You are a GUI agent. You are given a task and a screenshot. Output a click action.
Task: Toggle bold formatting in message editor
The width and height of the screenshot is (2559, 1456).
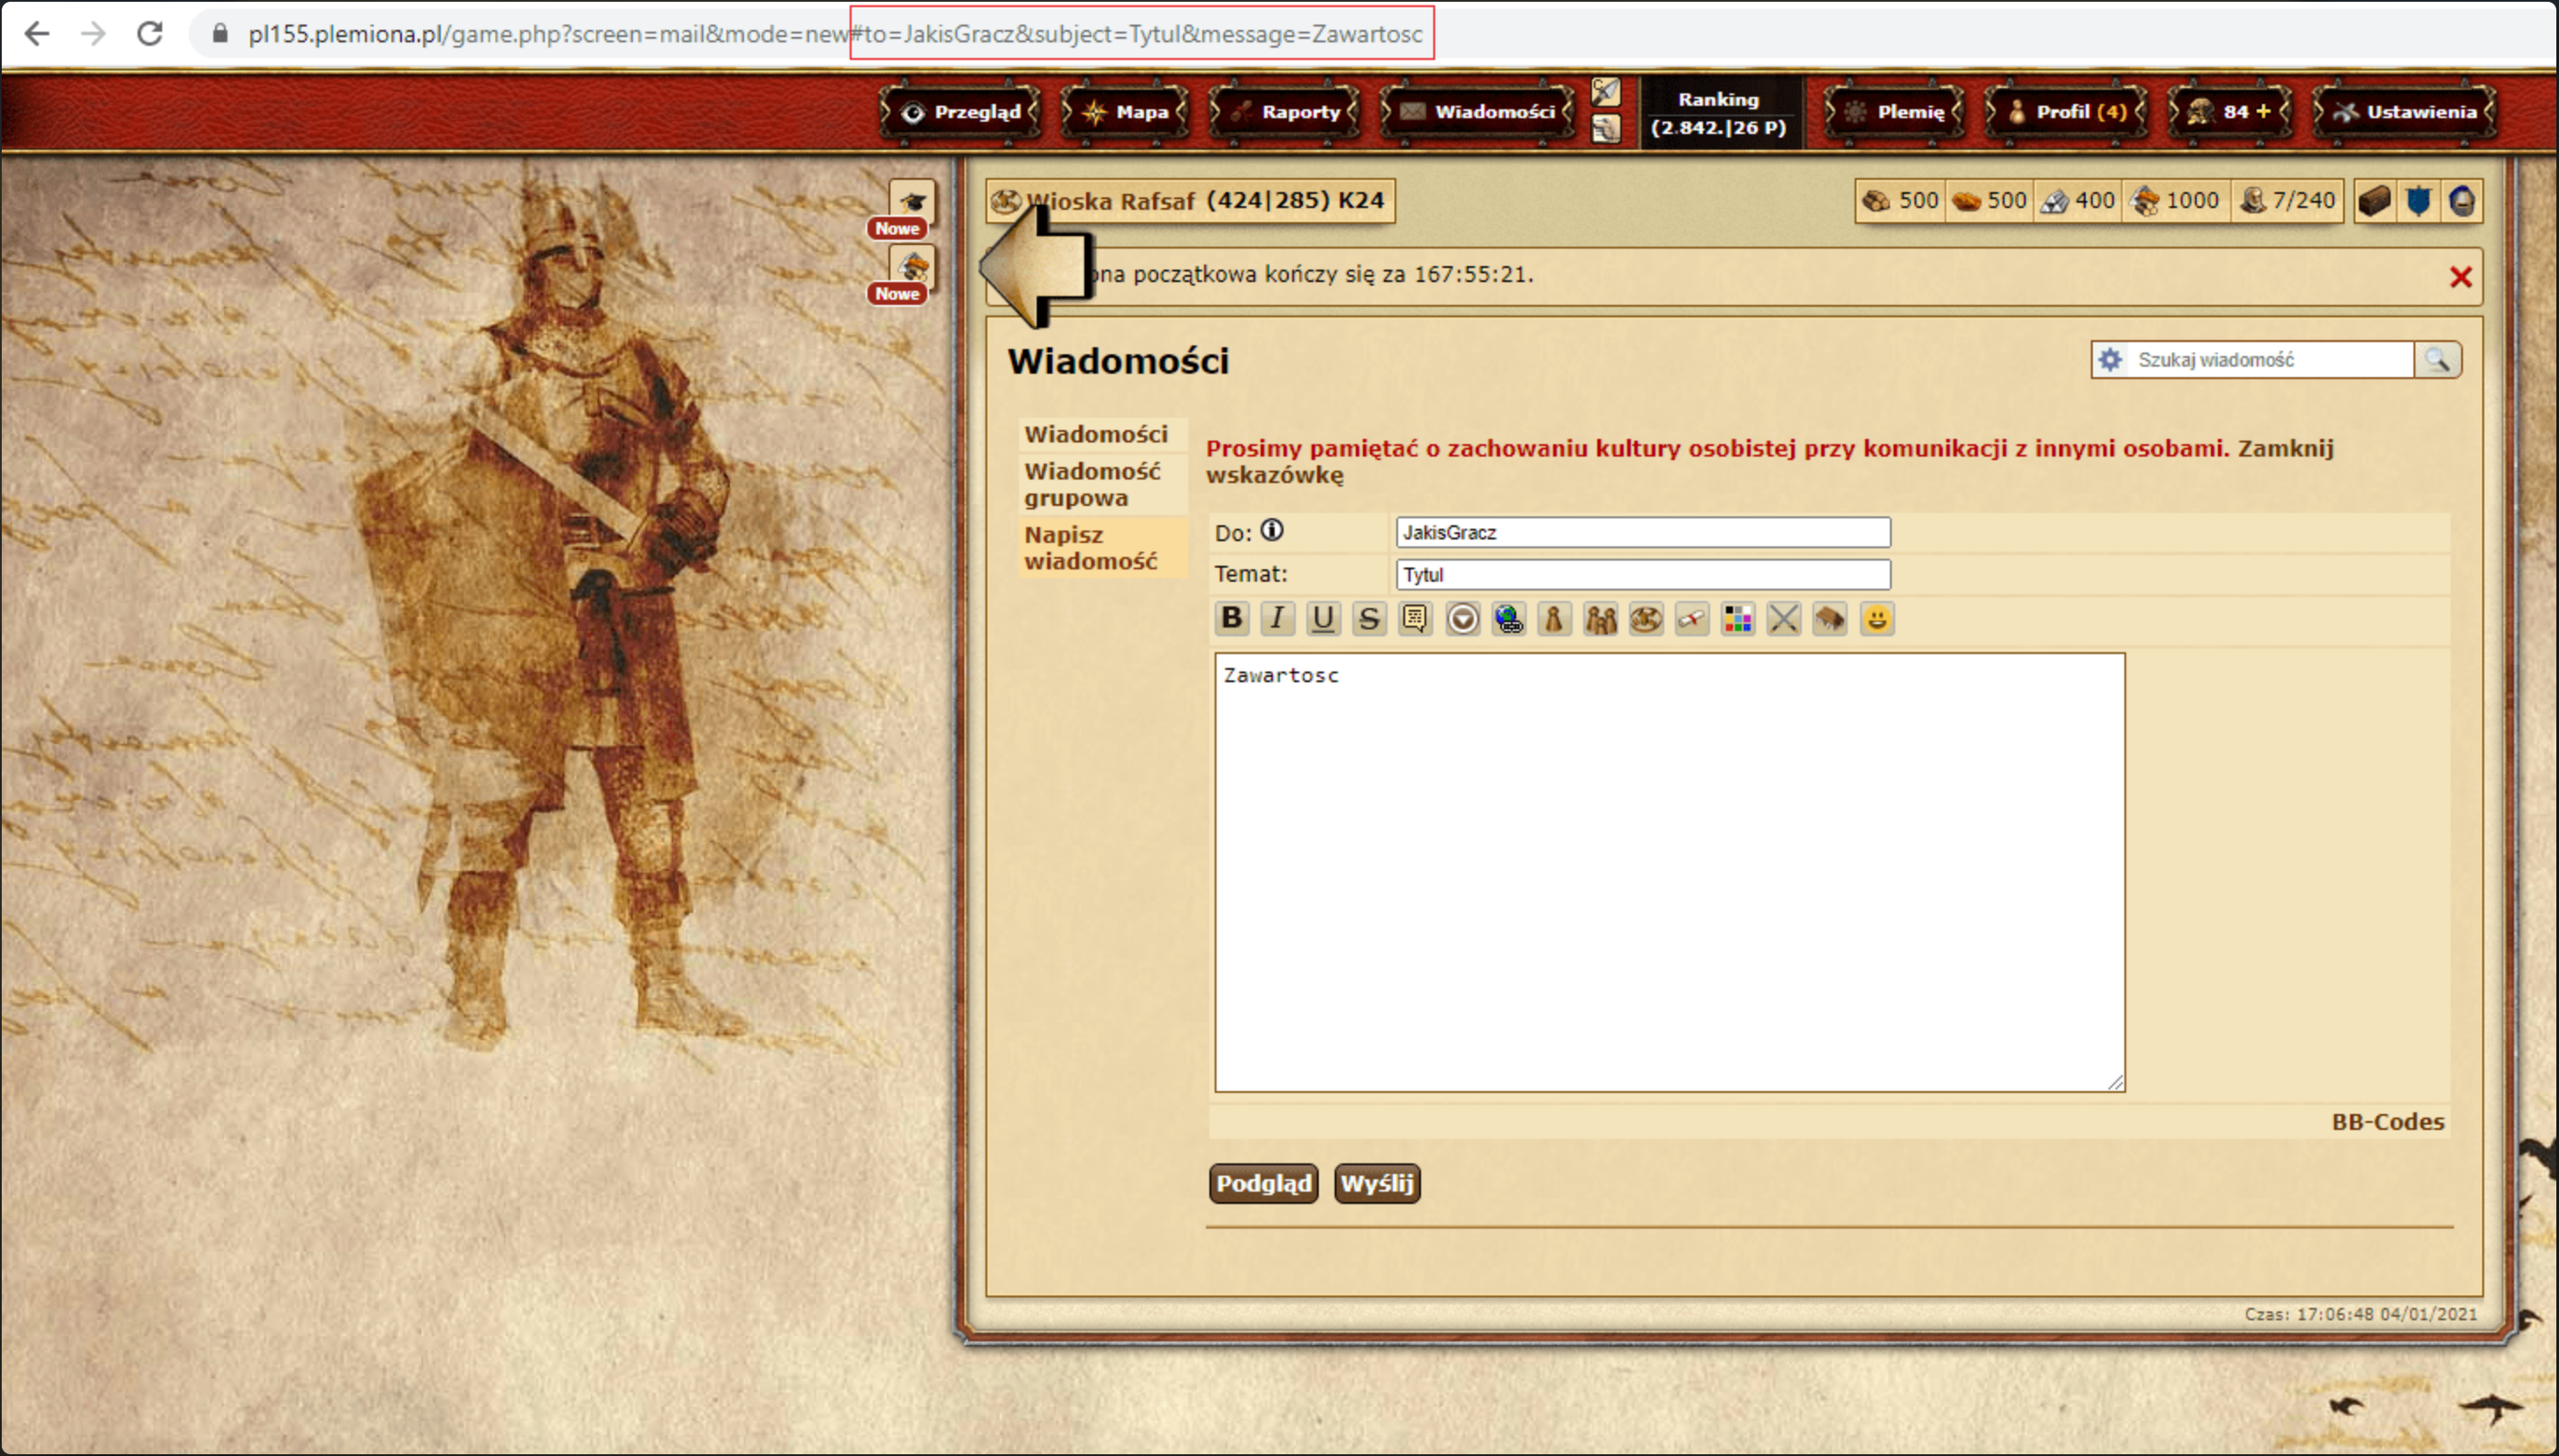coord(1231,619)
